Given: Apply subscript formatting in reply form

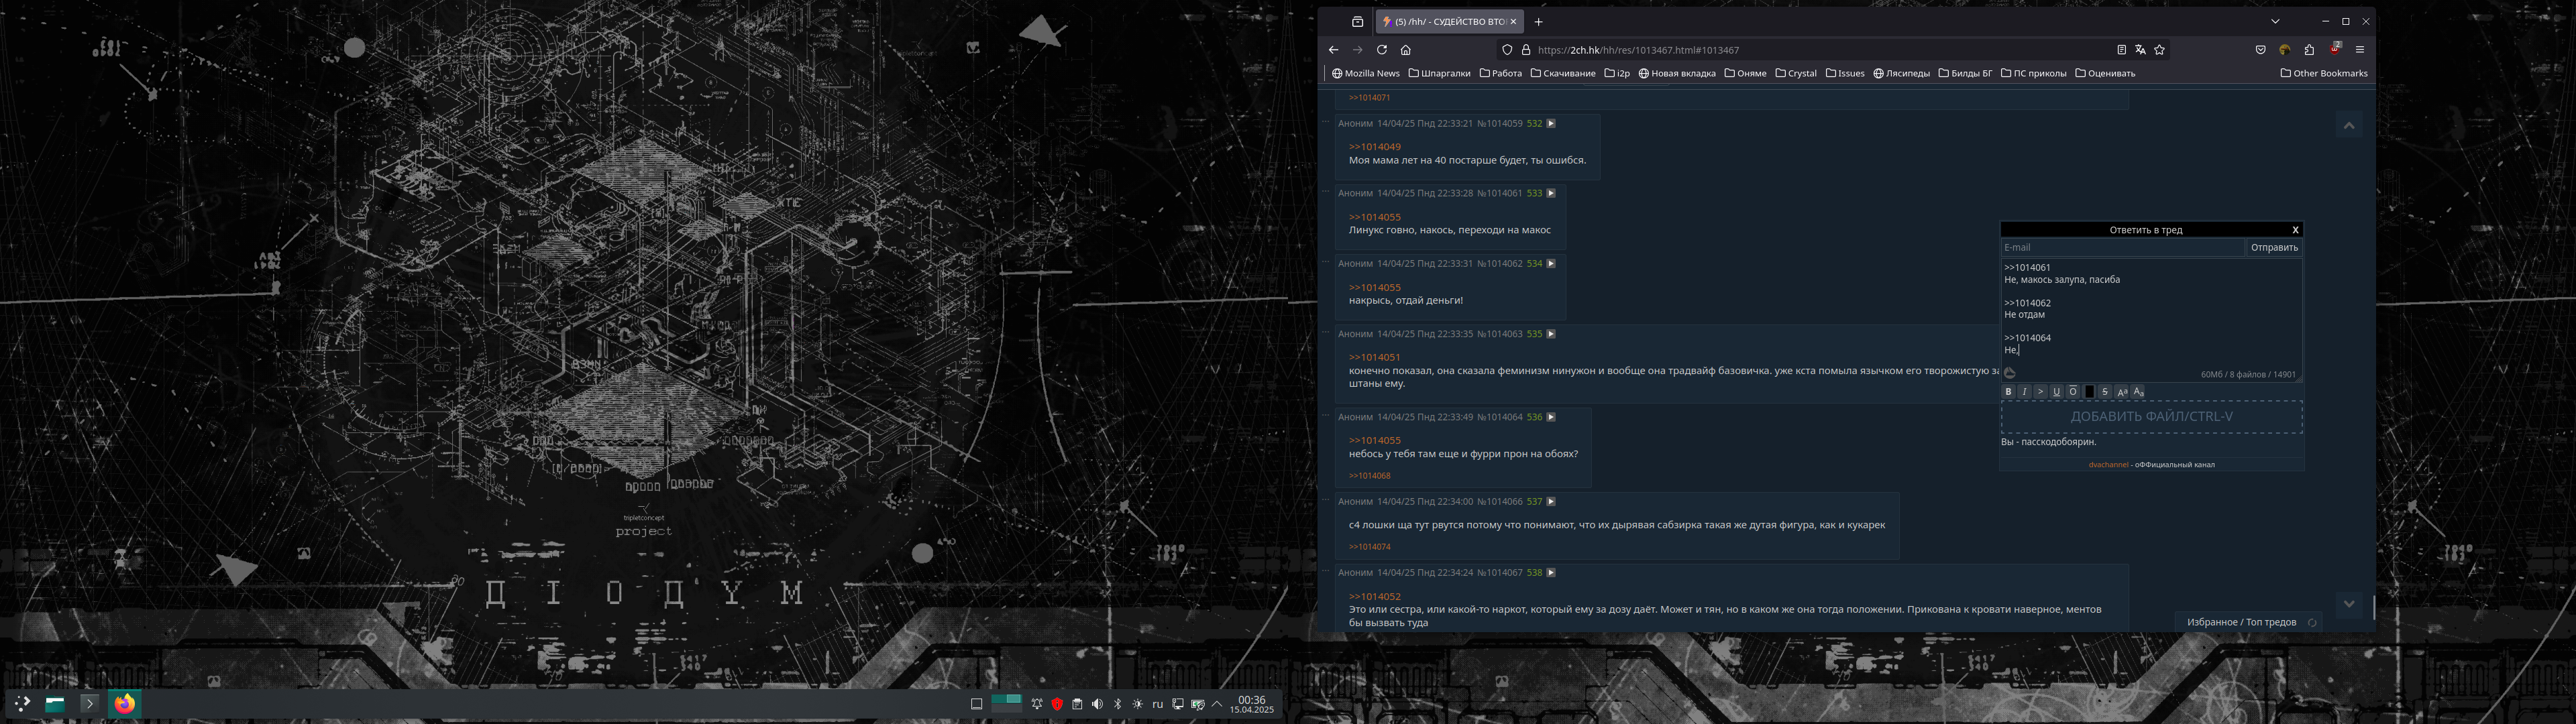Looking at the screenshot, I should 2138,392.
